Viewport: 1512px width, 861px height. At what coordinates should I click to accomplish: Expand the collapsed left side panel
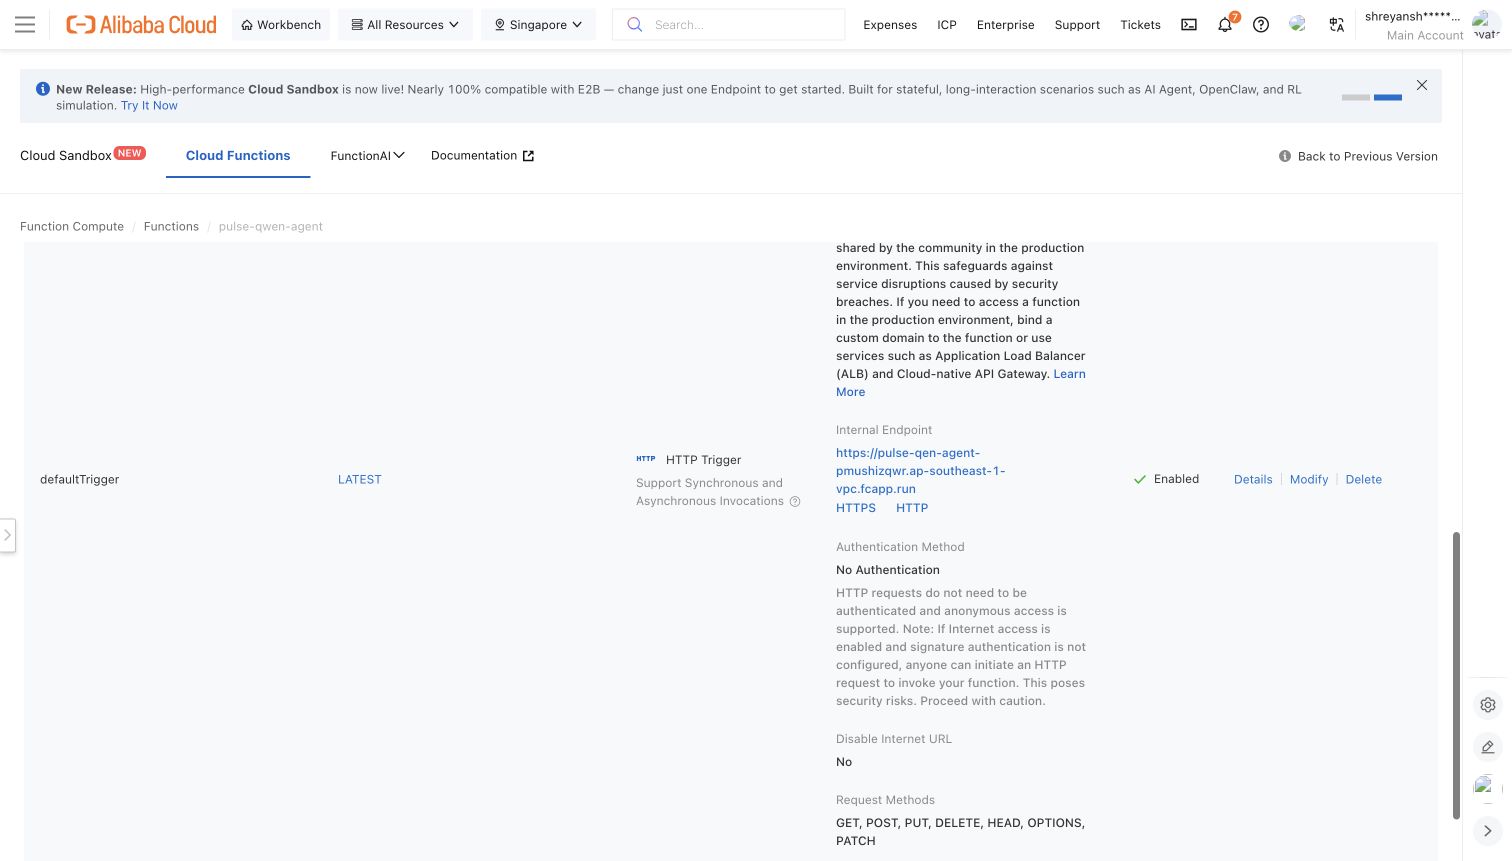(7, 535)
